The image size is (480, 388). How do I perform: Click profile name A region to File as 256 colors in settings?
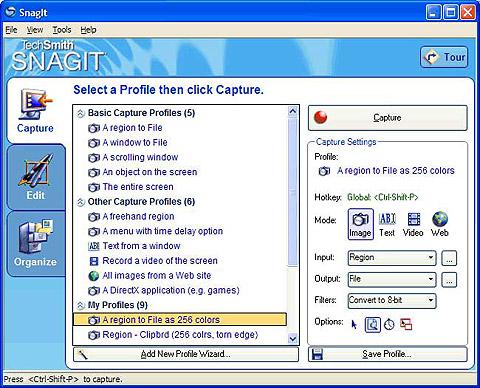coord(395,171)
